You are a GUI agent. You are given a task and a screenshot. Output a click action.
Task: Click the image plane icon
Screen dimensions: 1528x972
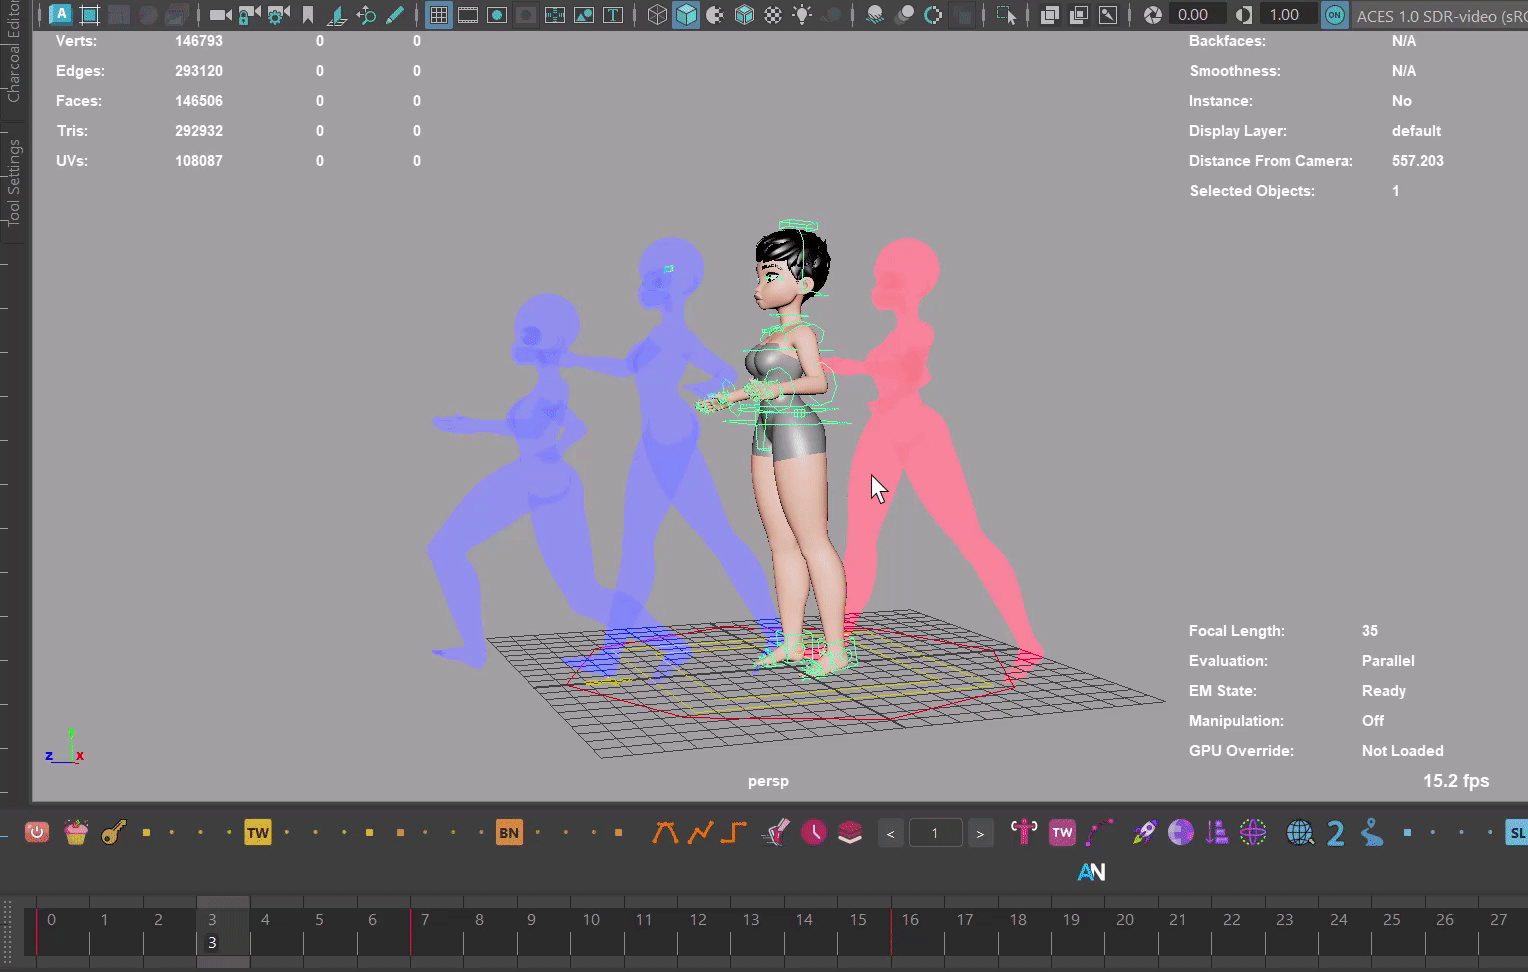pyautogui.click(x=337, y=15)
